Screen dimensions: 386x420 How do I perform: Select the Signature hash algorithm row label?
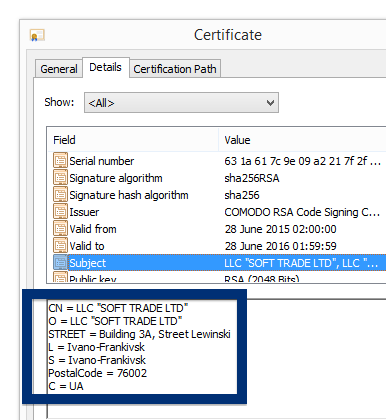coord(129,195)
